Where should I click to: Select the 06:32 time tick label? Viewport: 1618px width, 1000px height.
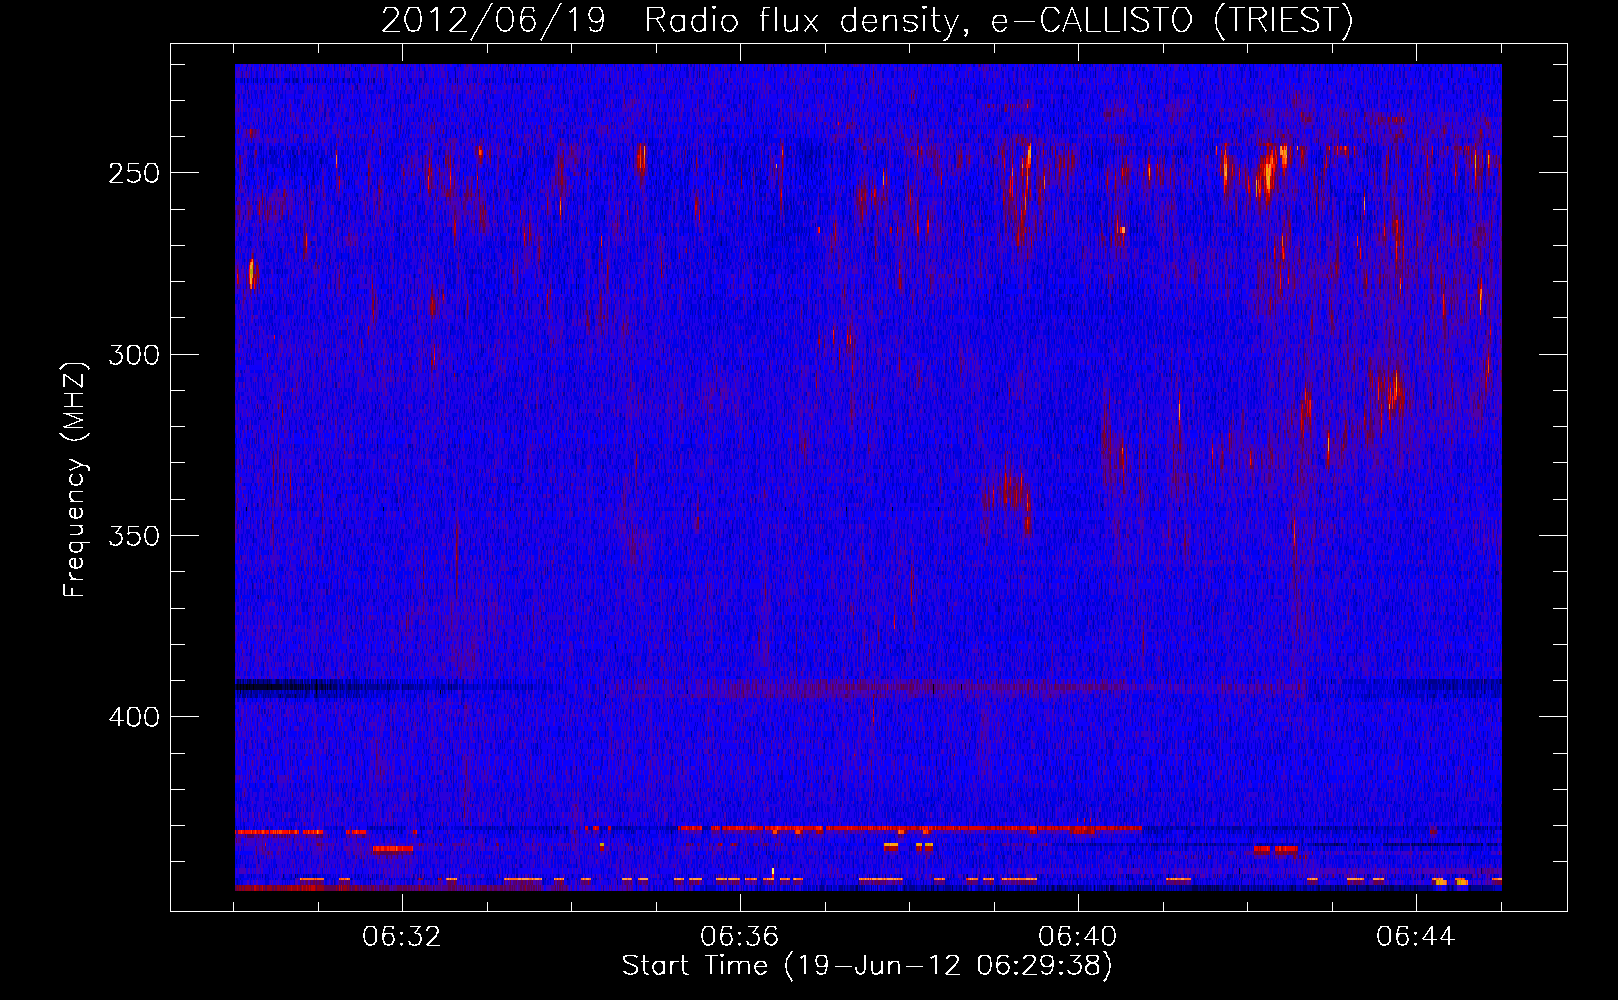click(402, 937)
